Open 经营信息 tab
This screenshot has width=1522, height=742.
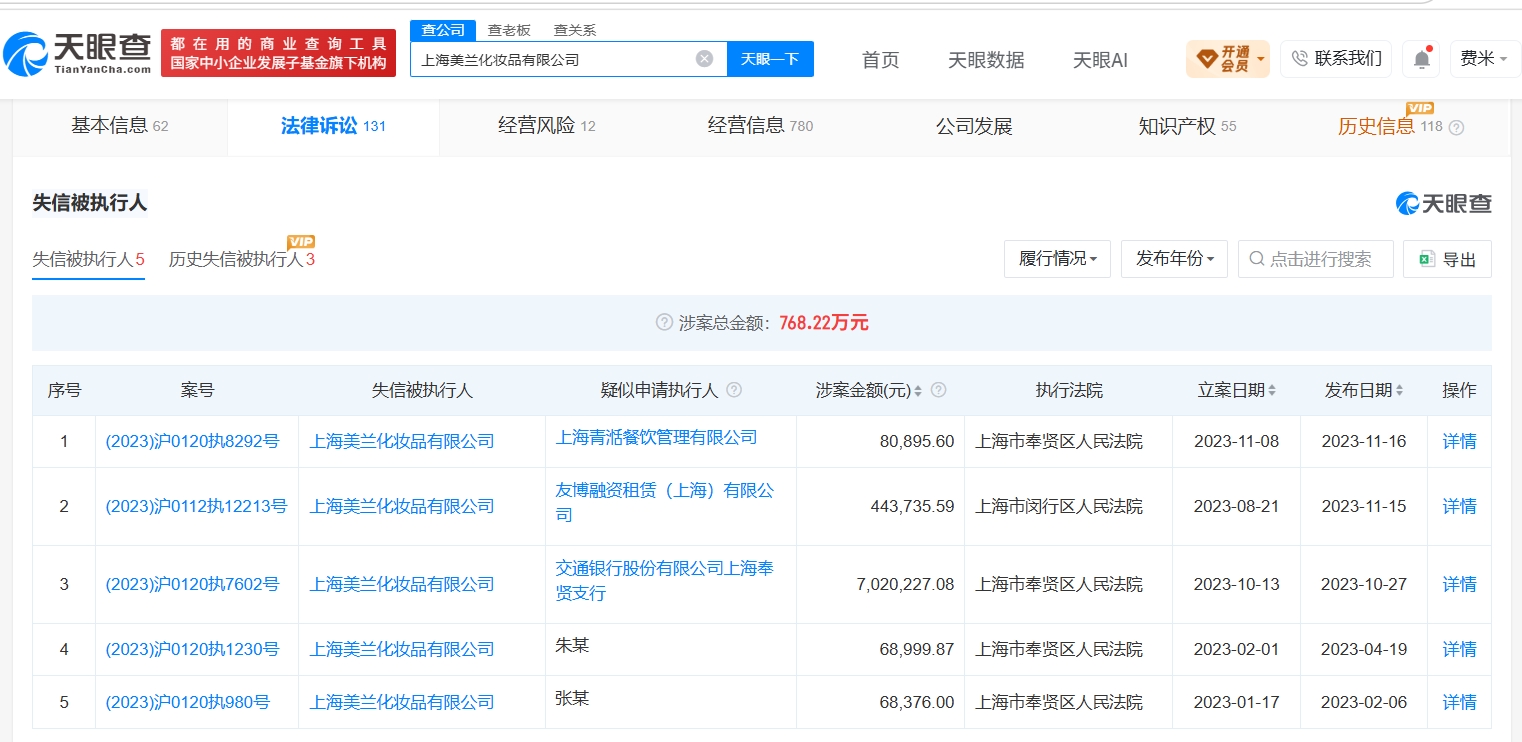pyautogui.click(x=760, y=126)
